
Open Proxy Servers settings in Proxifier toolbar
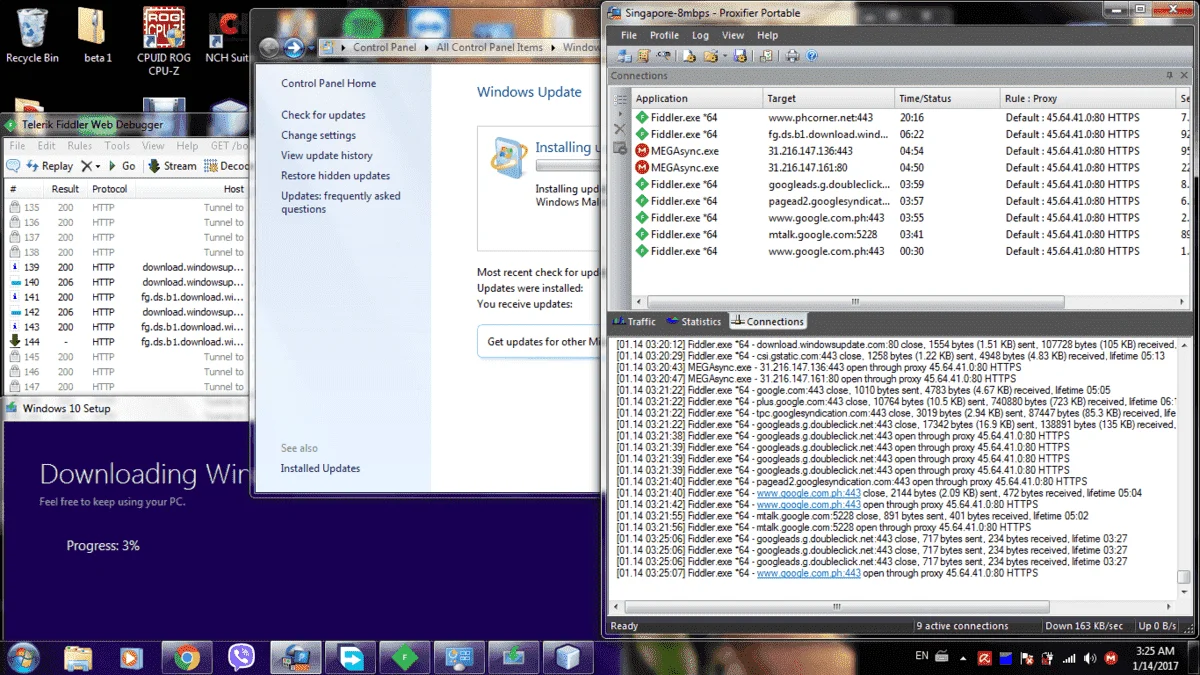click(624, 56)
